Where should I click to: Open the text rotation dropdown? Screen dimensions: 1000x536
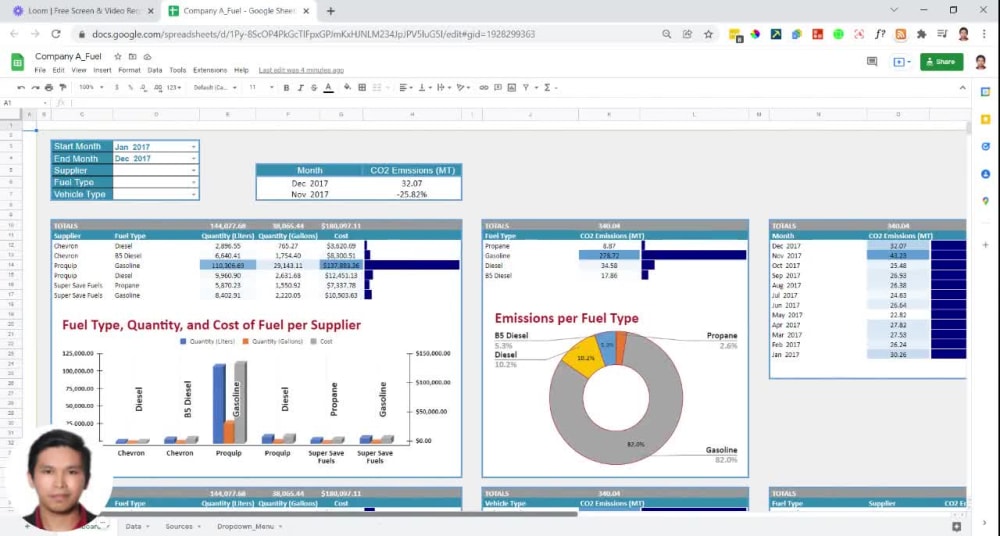pos(462,87)
